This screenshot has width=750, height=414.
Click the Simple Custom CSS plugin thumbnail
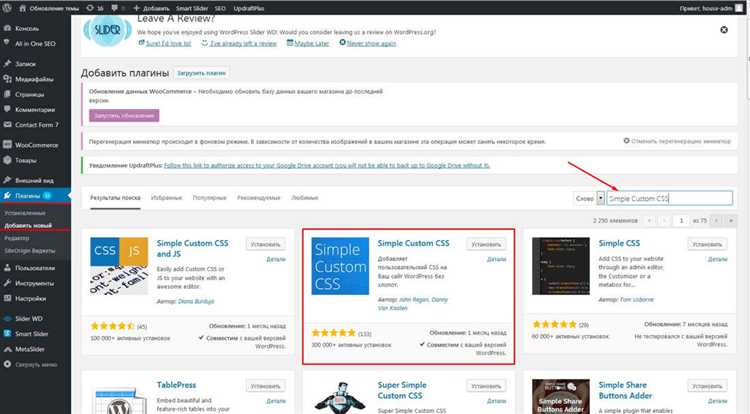[339, 278]
